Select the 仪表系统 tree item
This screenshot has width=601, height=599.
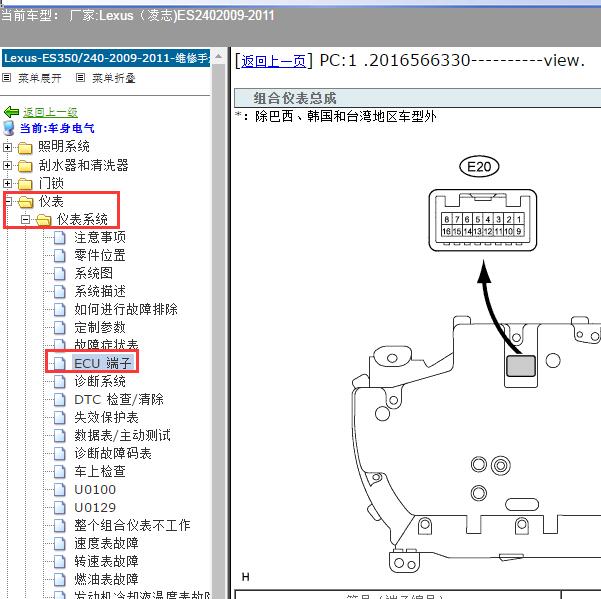click(82, 219)
